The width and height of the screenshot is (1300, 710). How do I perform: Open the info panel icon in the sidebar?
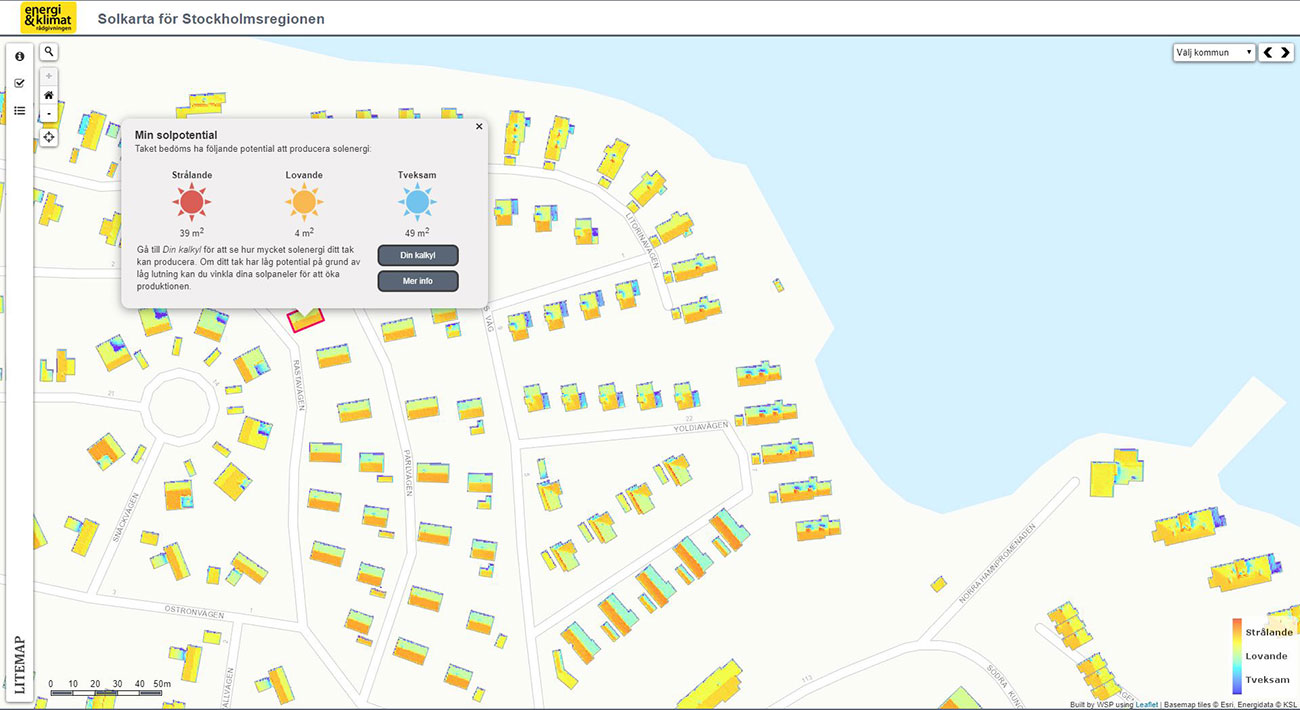pyautogui.click(x=19, y=57)
